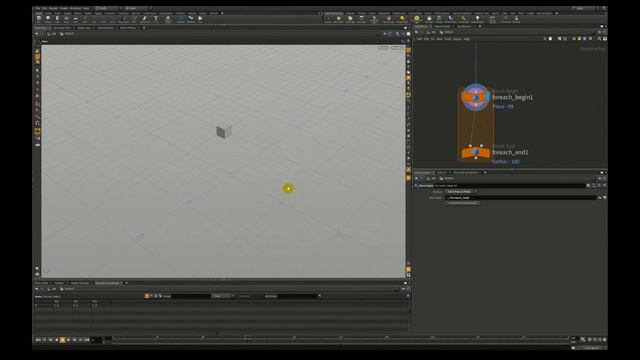
Task: Click the Create Meta Import Node button
Action: (462, 203)
